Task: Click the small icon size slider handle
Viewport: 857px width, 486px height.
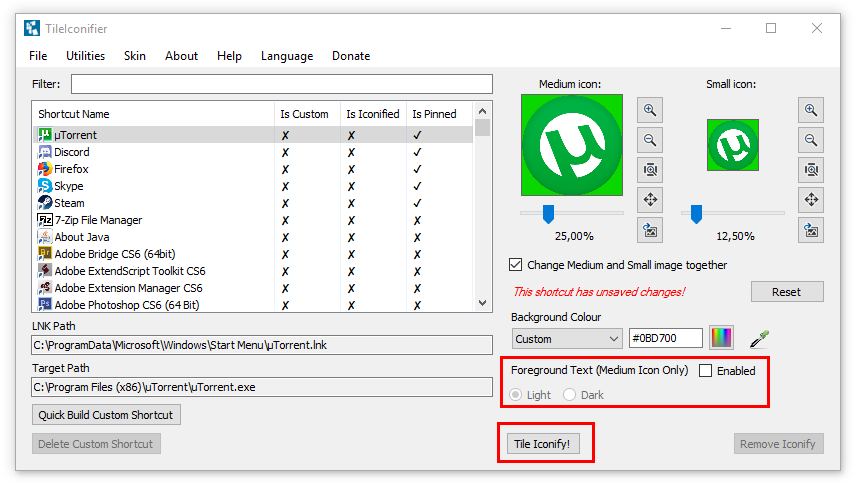Action: point(696,214)
